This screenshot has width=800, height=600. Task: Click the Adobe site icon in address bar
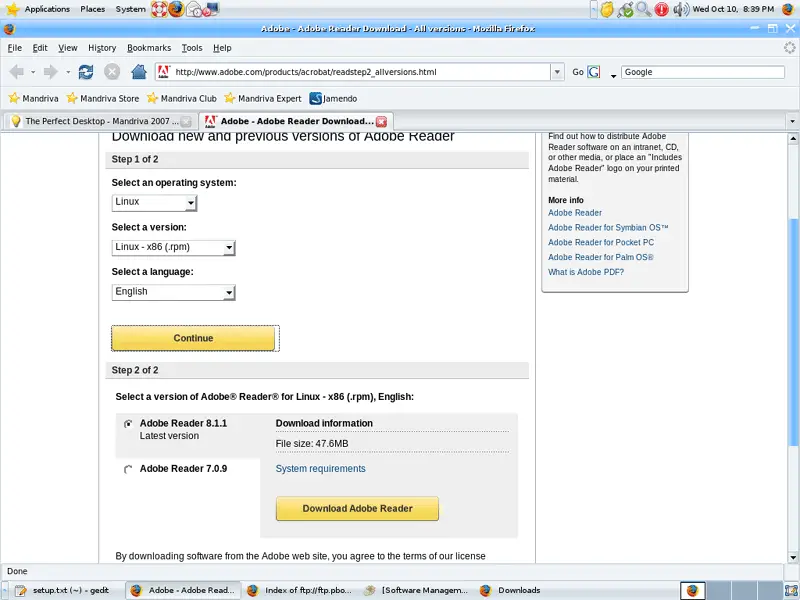click(x=163, y=72)
